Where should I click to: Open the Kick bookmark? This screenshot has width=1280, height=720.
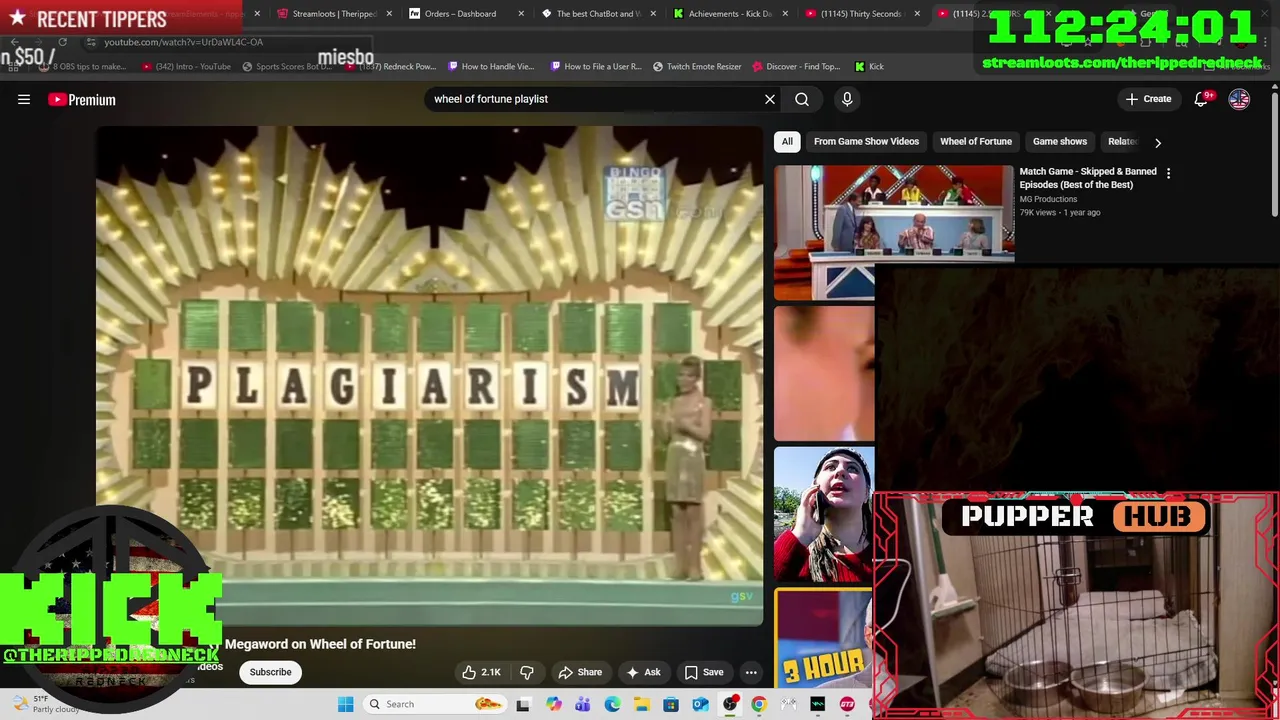coord(869,66)
